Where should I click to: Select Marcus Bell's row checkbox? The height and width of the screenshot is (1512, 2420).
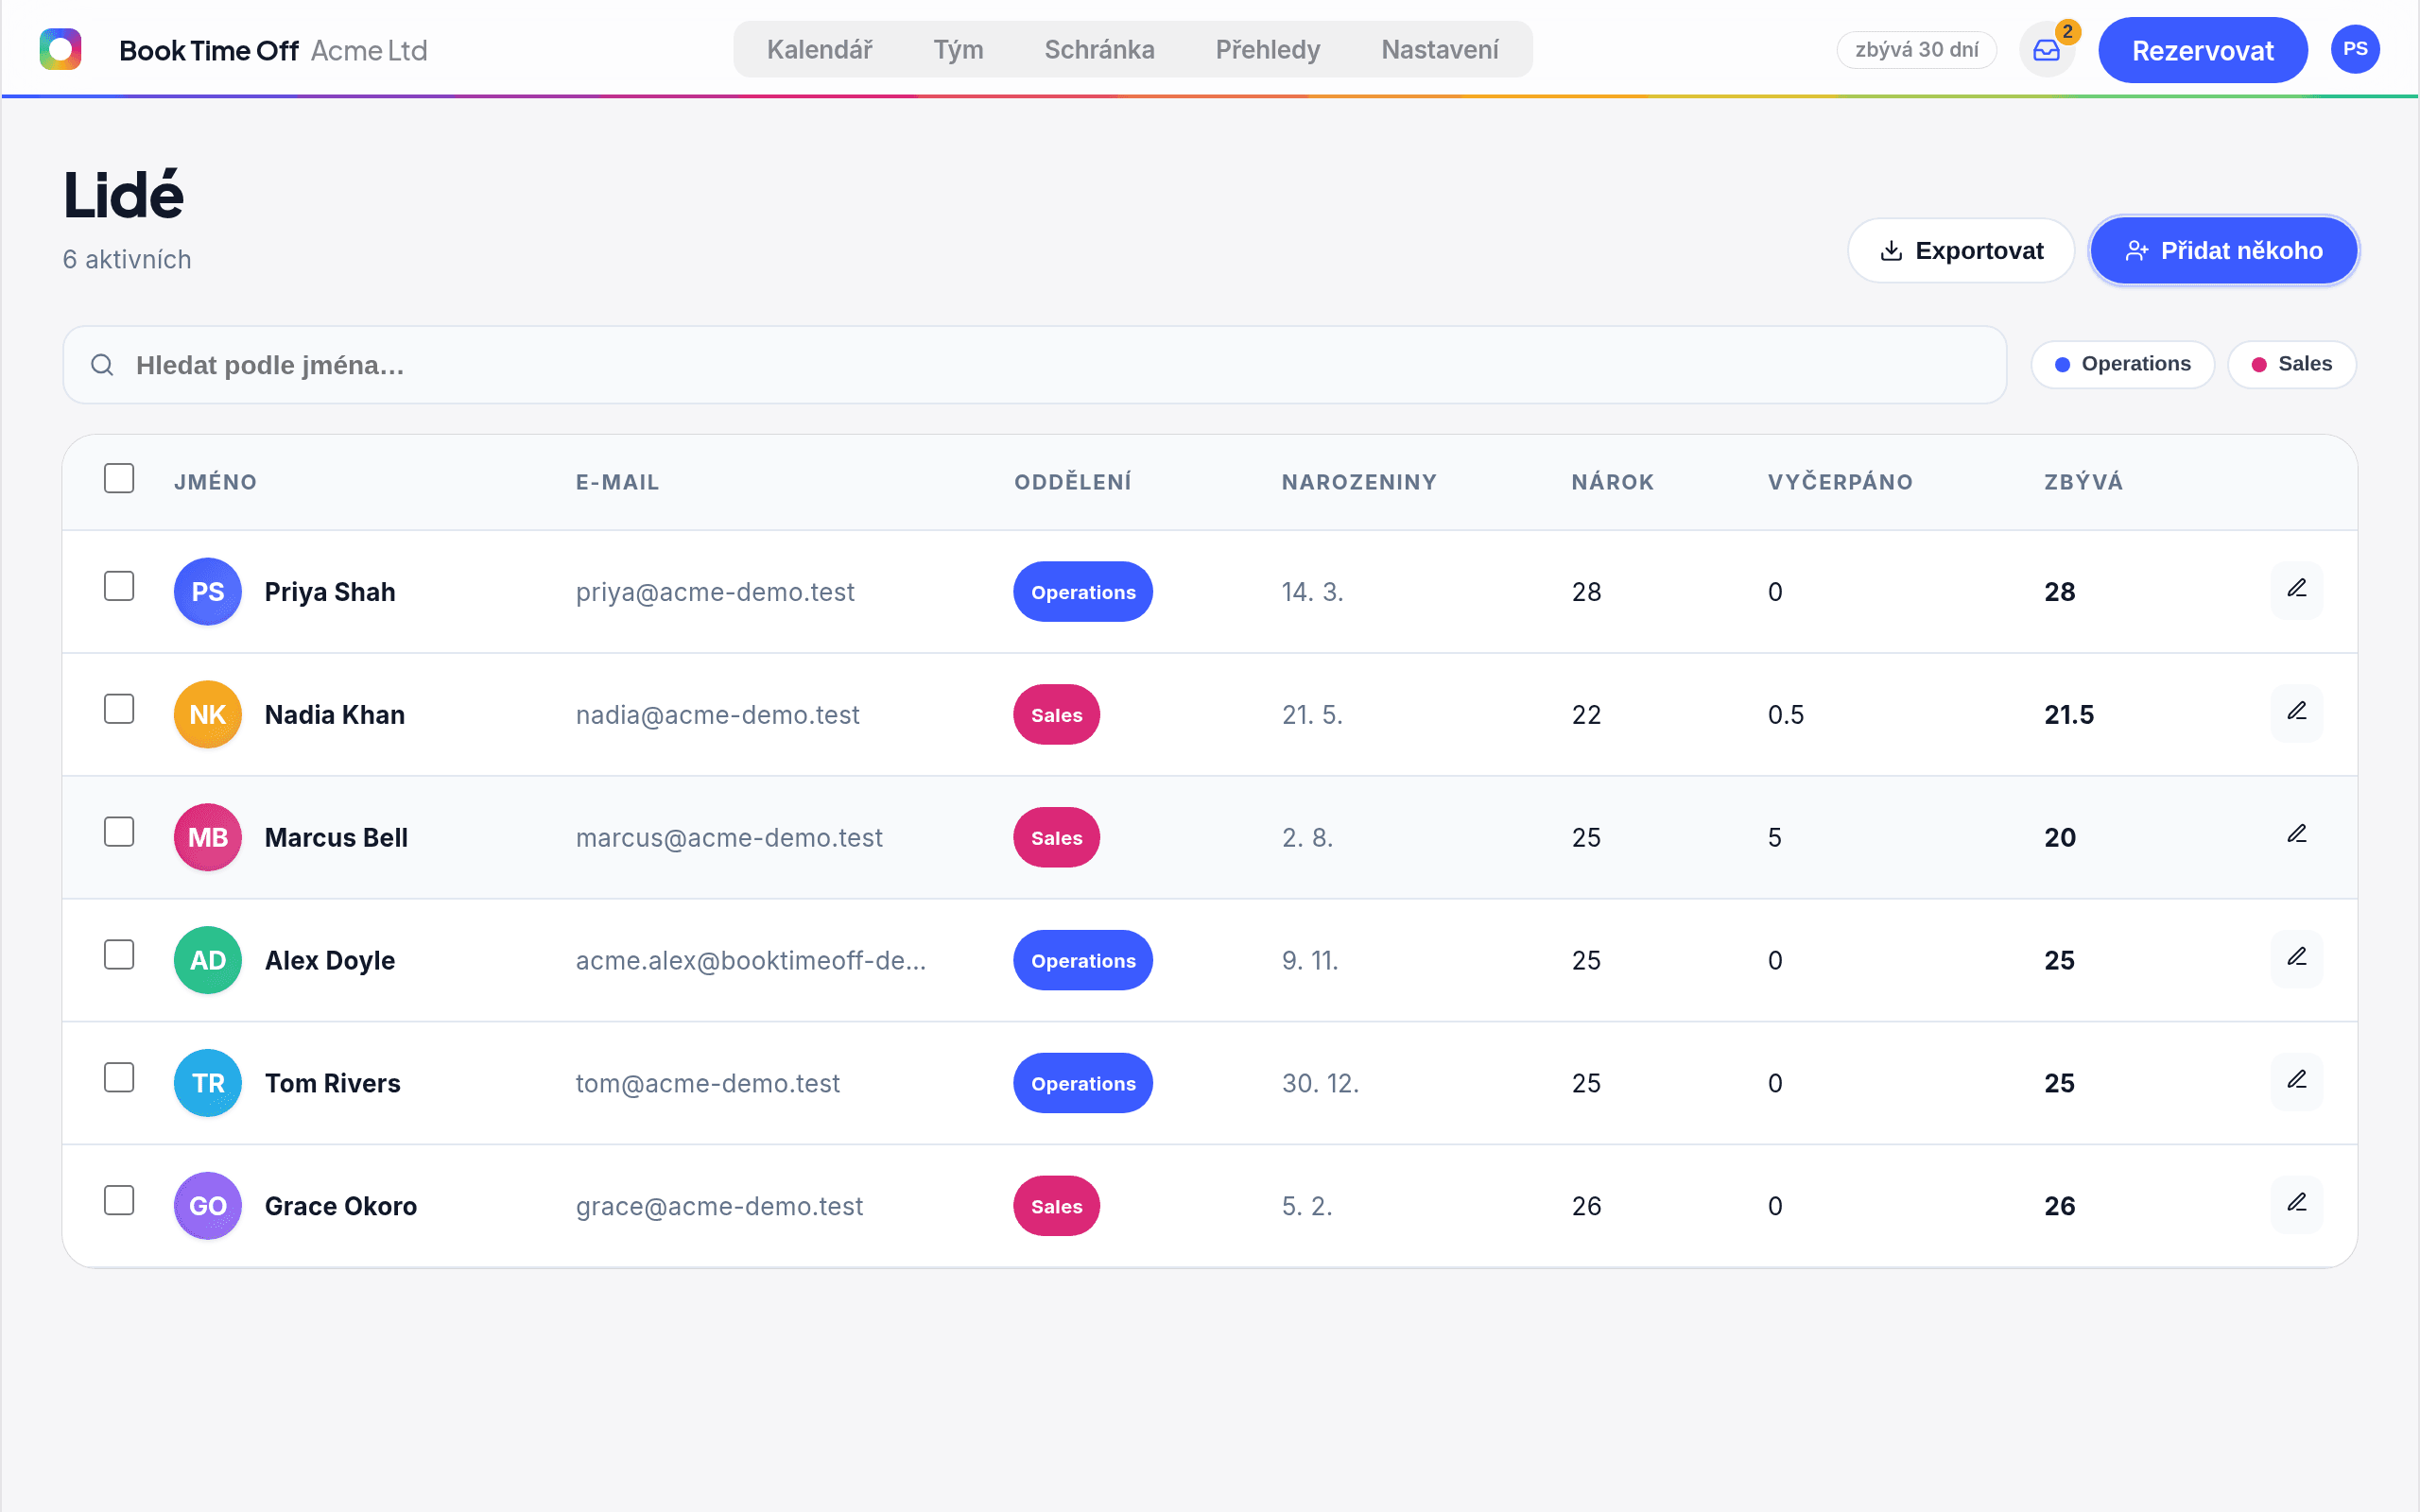[119, 832]
